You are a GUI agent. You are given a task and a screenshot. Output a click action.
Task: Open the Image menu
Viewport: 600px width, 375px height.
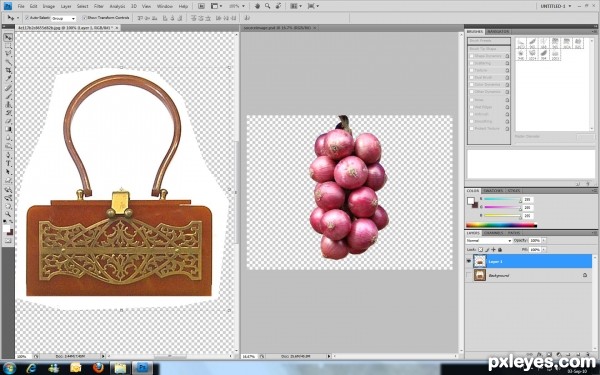(x=49, y=7)
